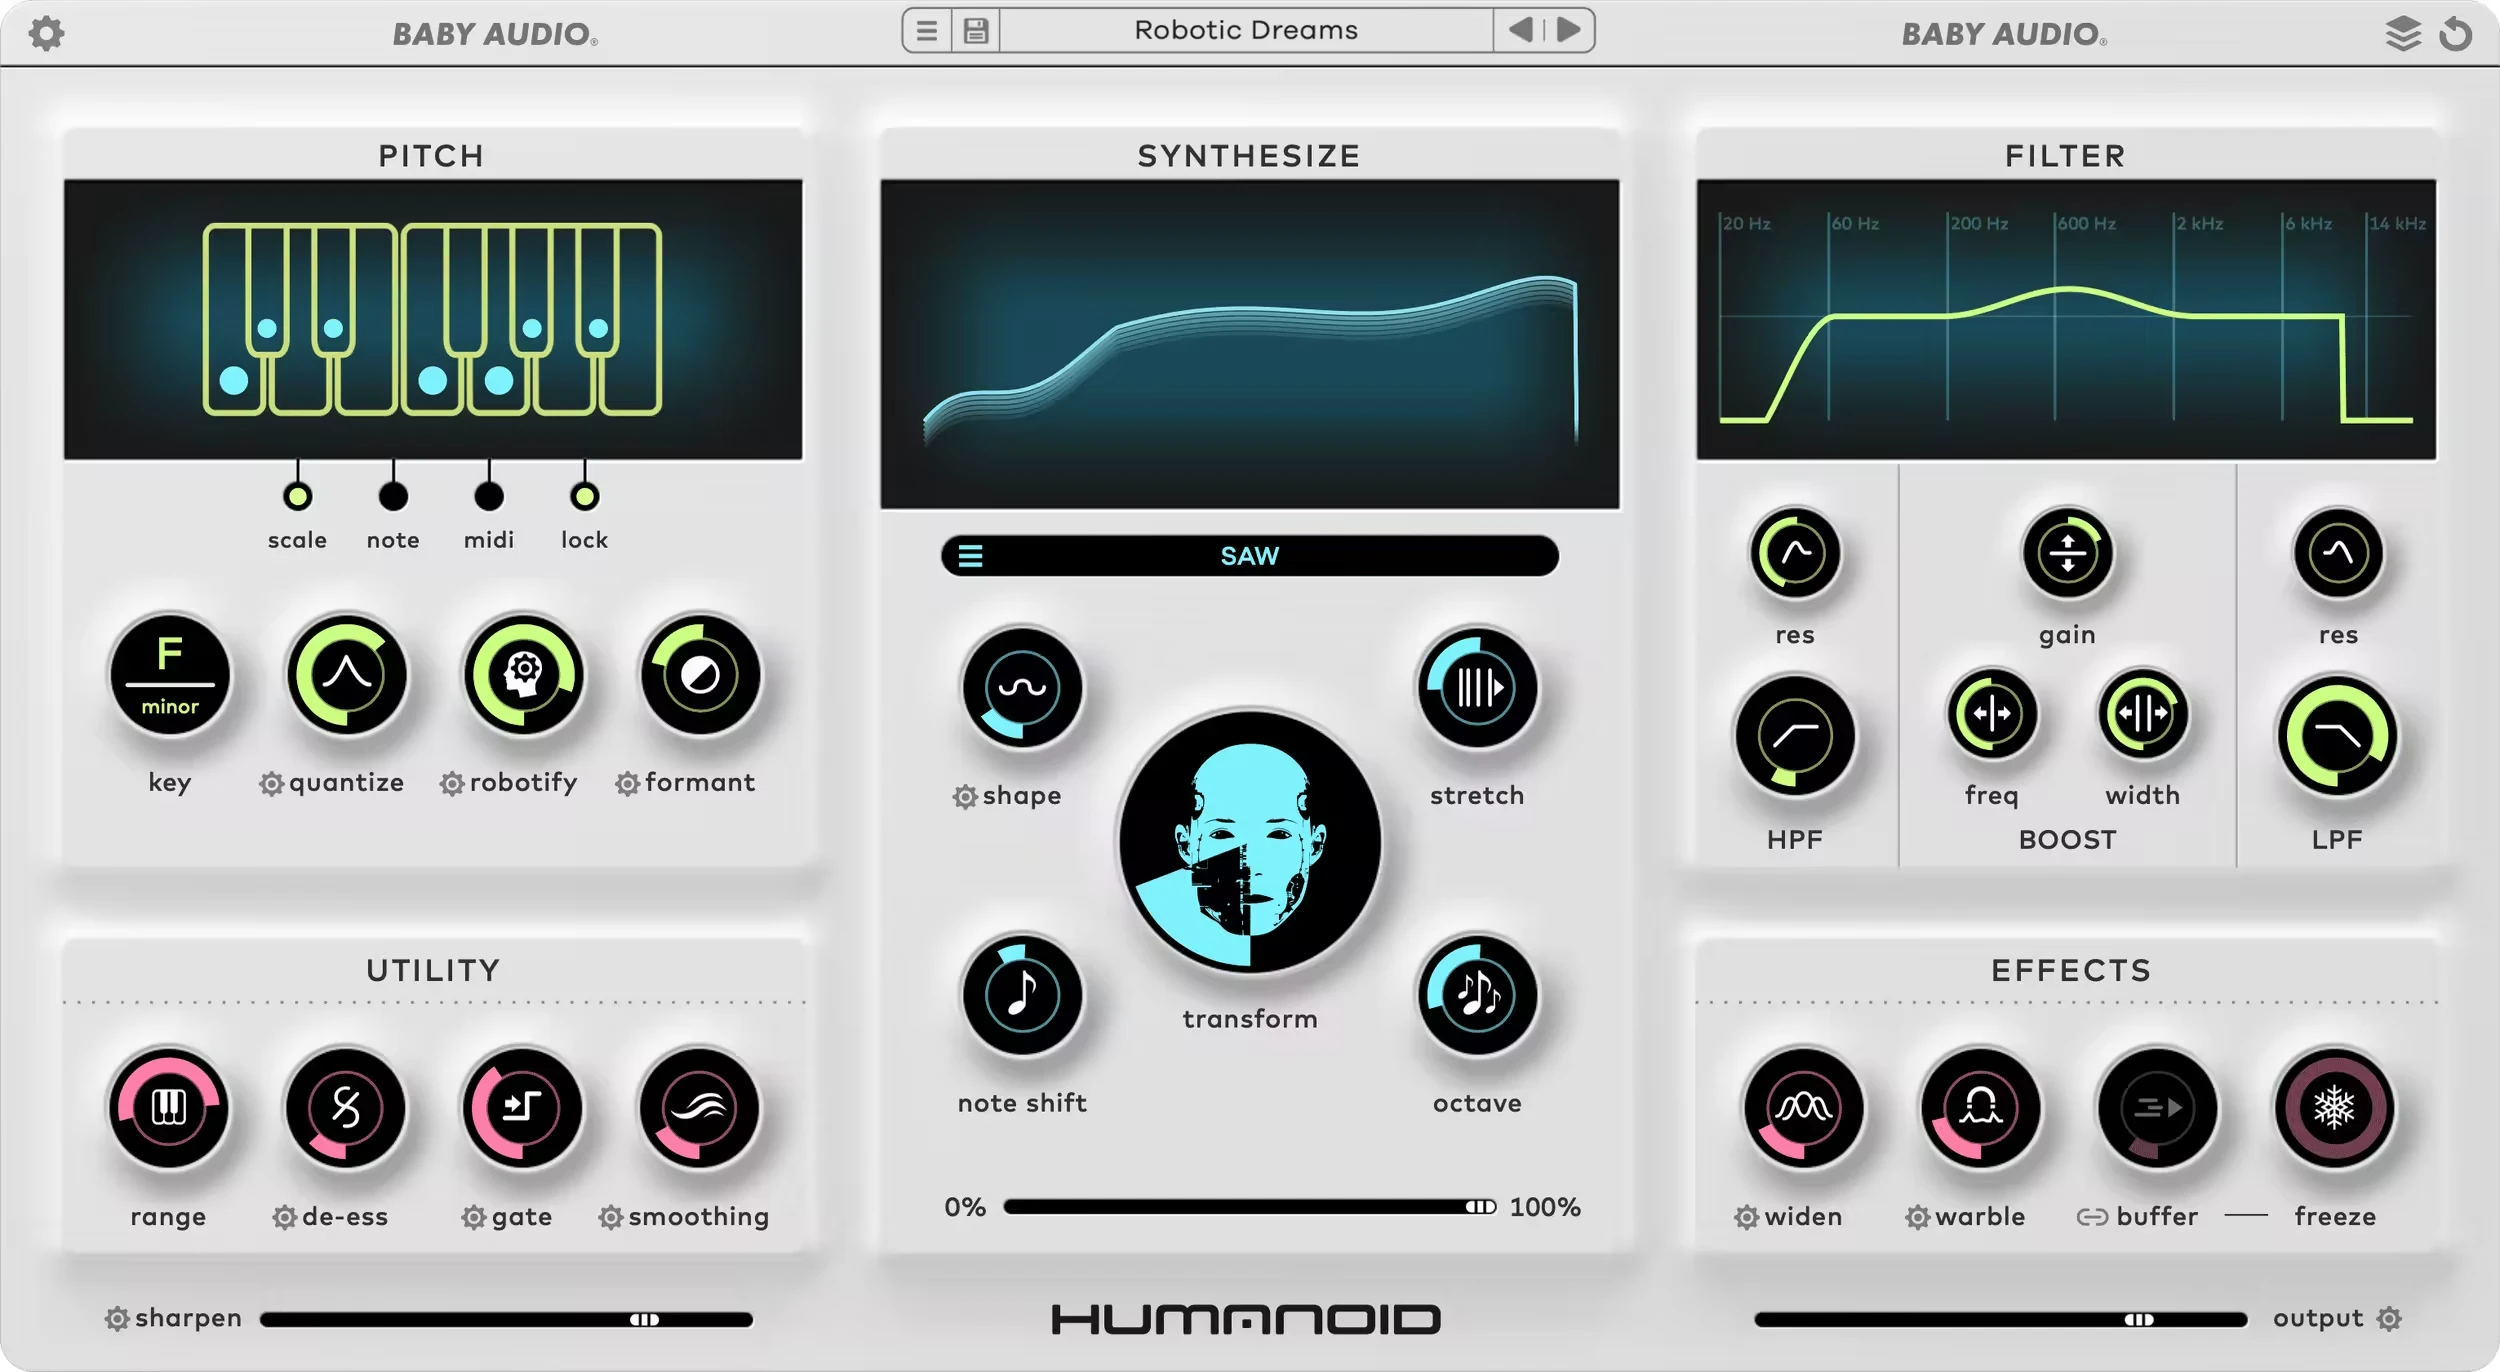Screen dimensions: 2500x1372
Task: Go to next preset arrow
Action: coord(1569,30)
